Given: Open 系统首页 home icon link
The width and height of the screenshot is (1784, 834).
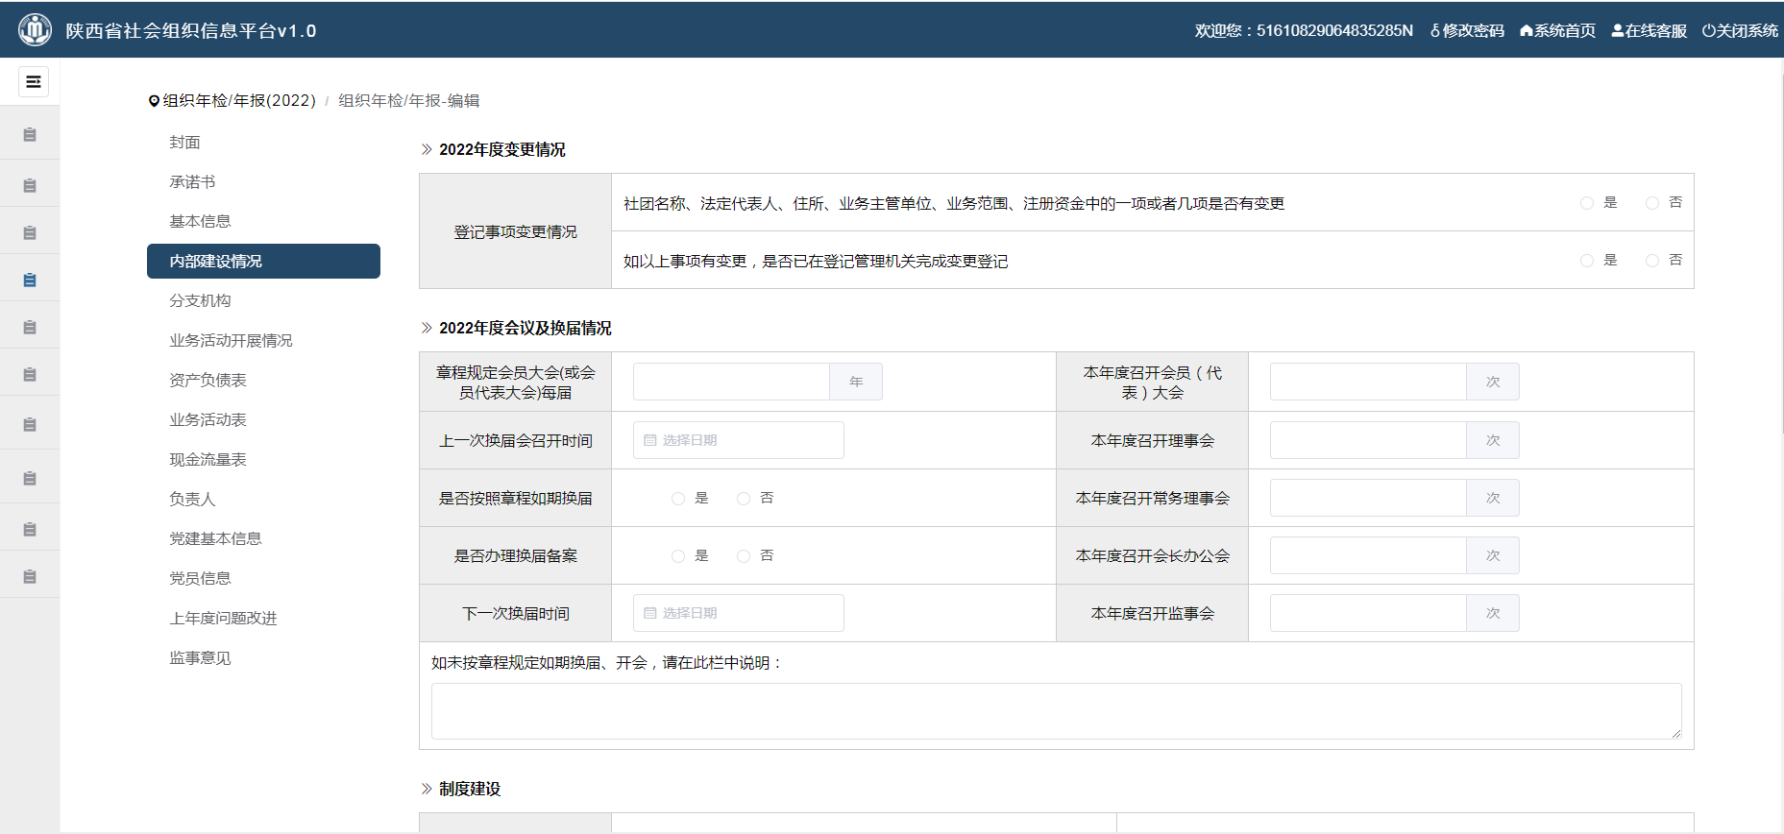Looking at the screenshot, I should pos(1557,31).
